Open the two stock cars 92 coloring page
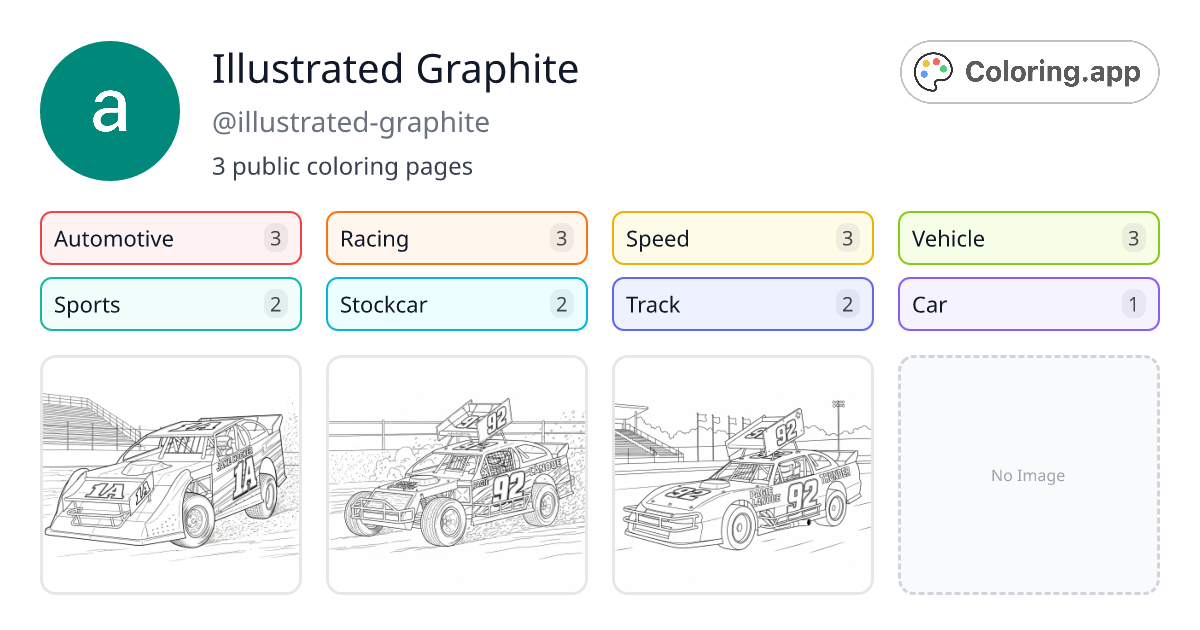The image size is (1200, 630). [742, 474]
